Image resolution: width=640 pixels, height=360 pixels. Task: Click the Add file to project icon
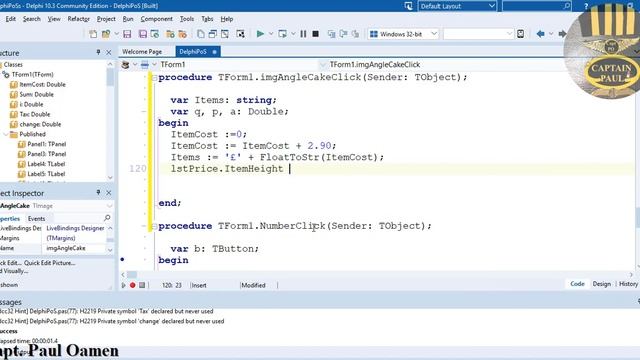(x=170, y=34)
